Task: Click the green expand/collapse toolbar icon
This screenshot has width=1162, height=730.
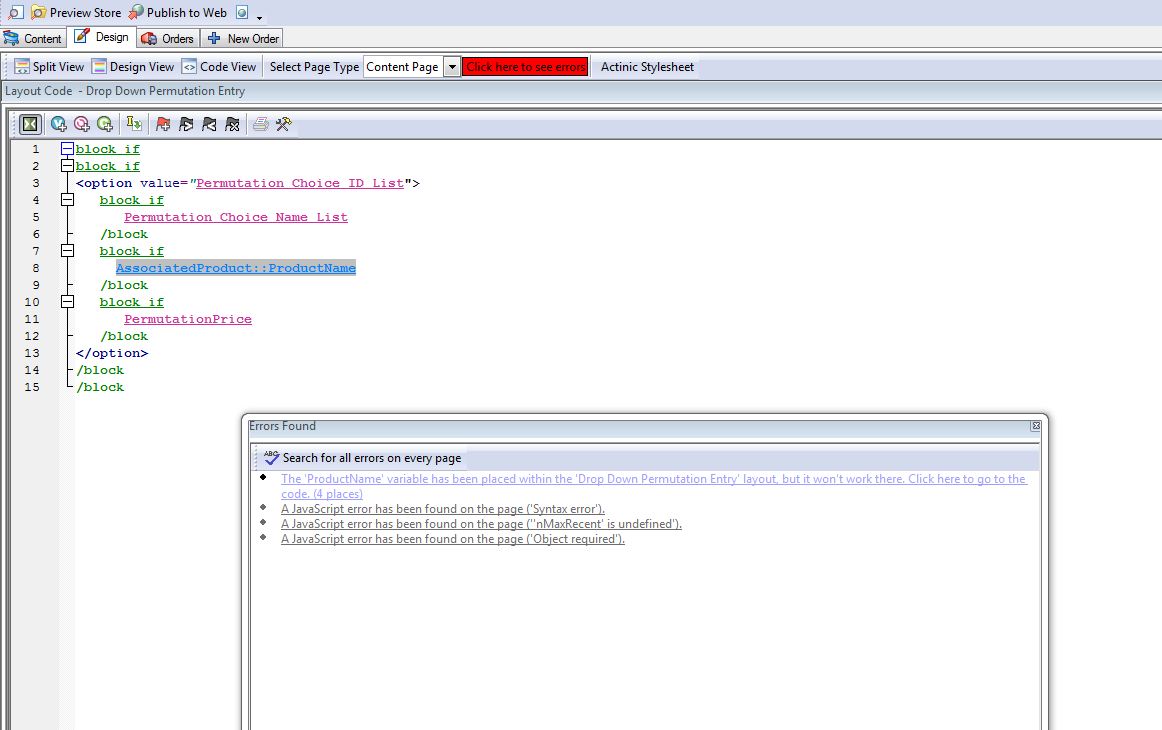Action: (30, 124)
